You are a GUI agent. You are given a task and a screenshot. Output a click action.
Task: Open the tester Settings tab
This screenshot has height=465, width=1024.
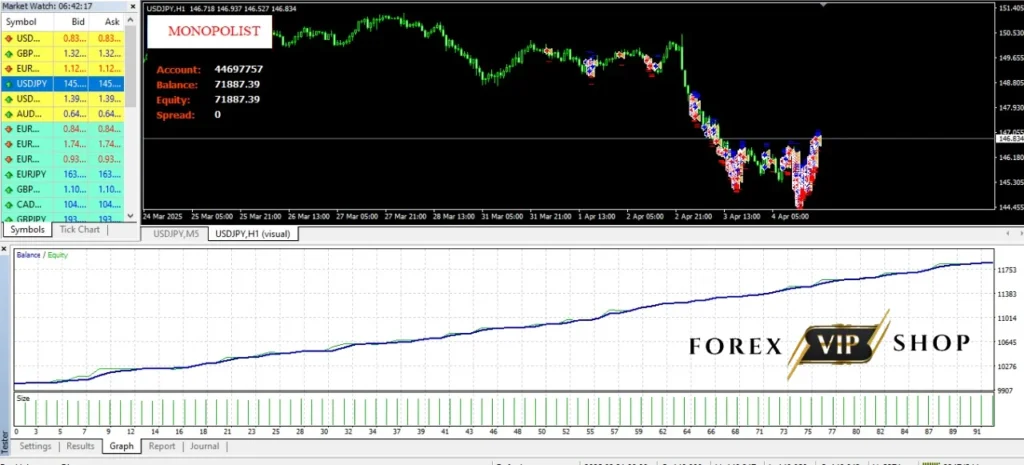[x=35, y=446]
